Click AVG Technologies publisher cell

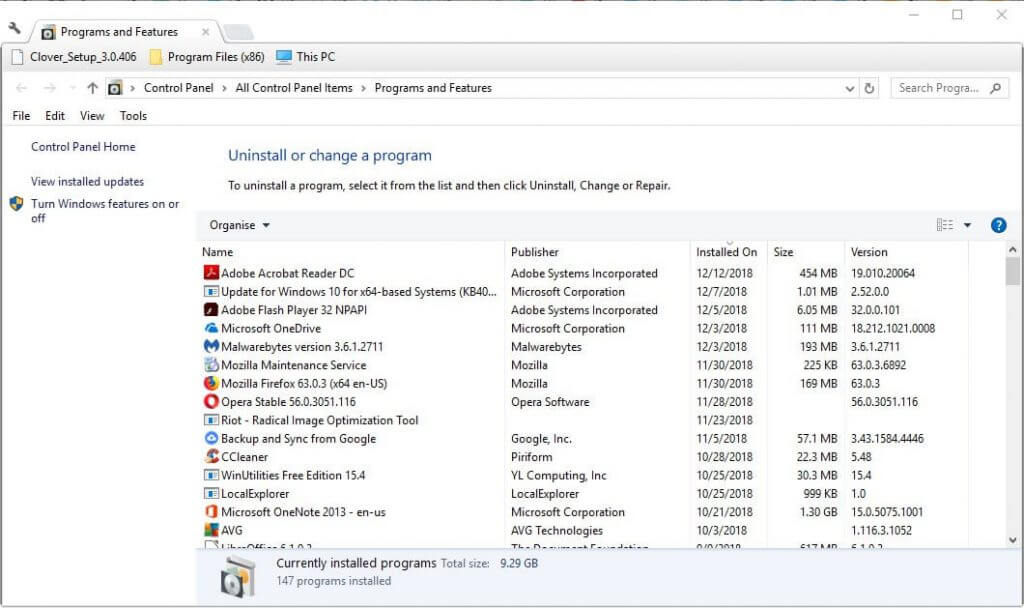pyautogui.click(x=556, y=530)
